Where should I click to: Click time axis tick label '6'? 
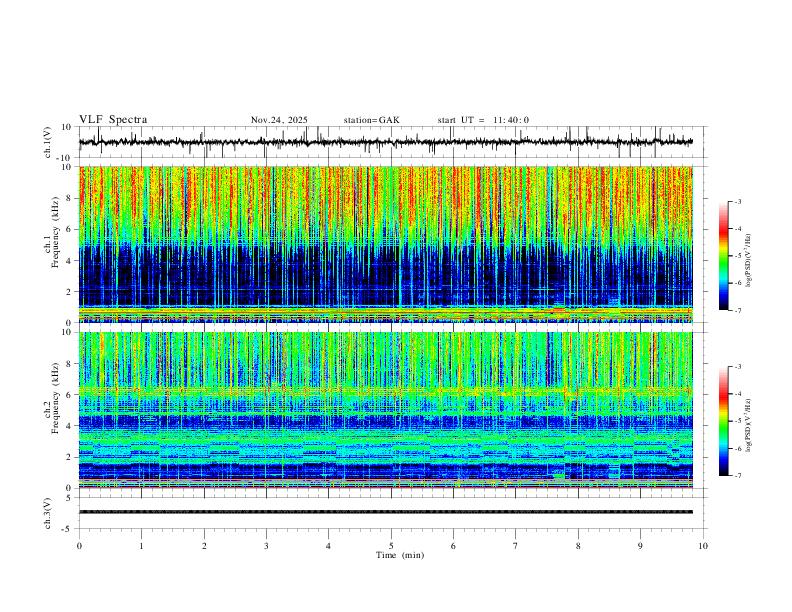[453, 546]
